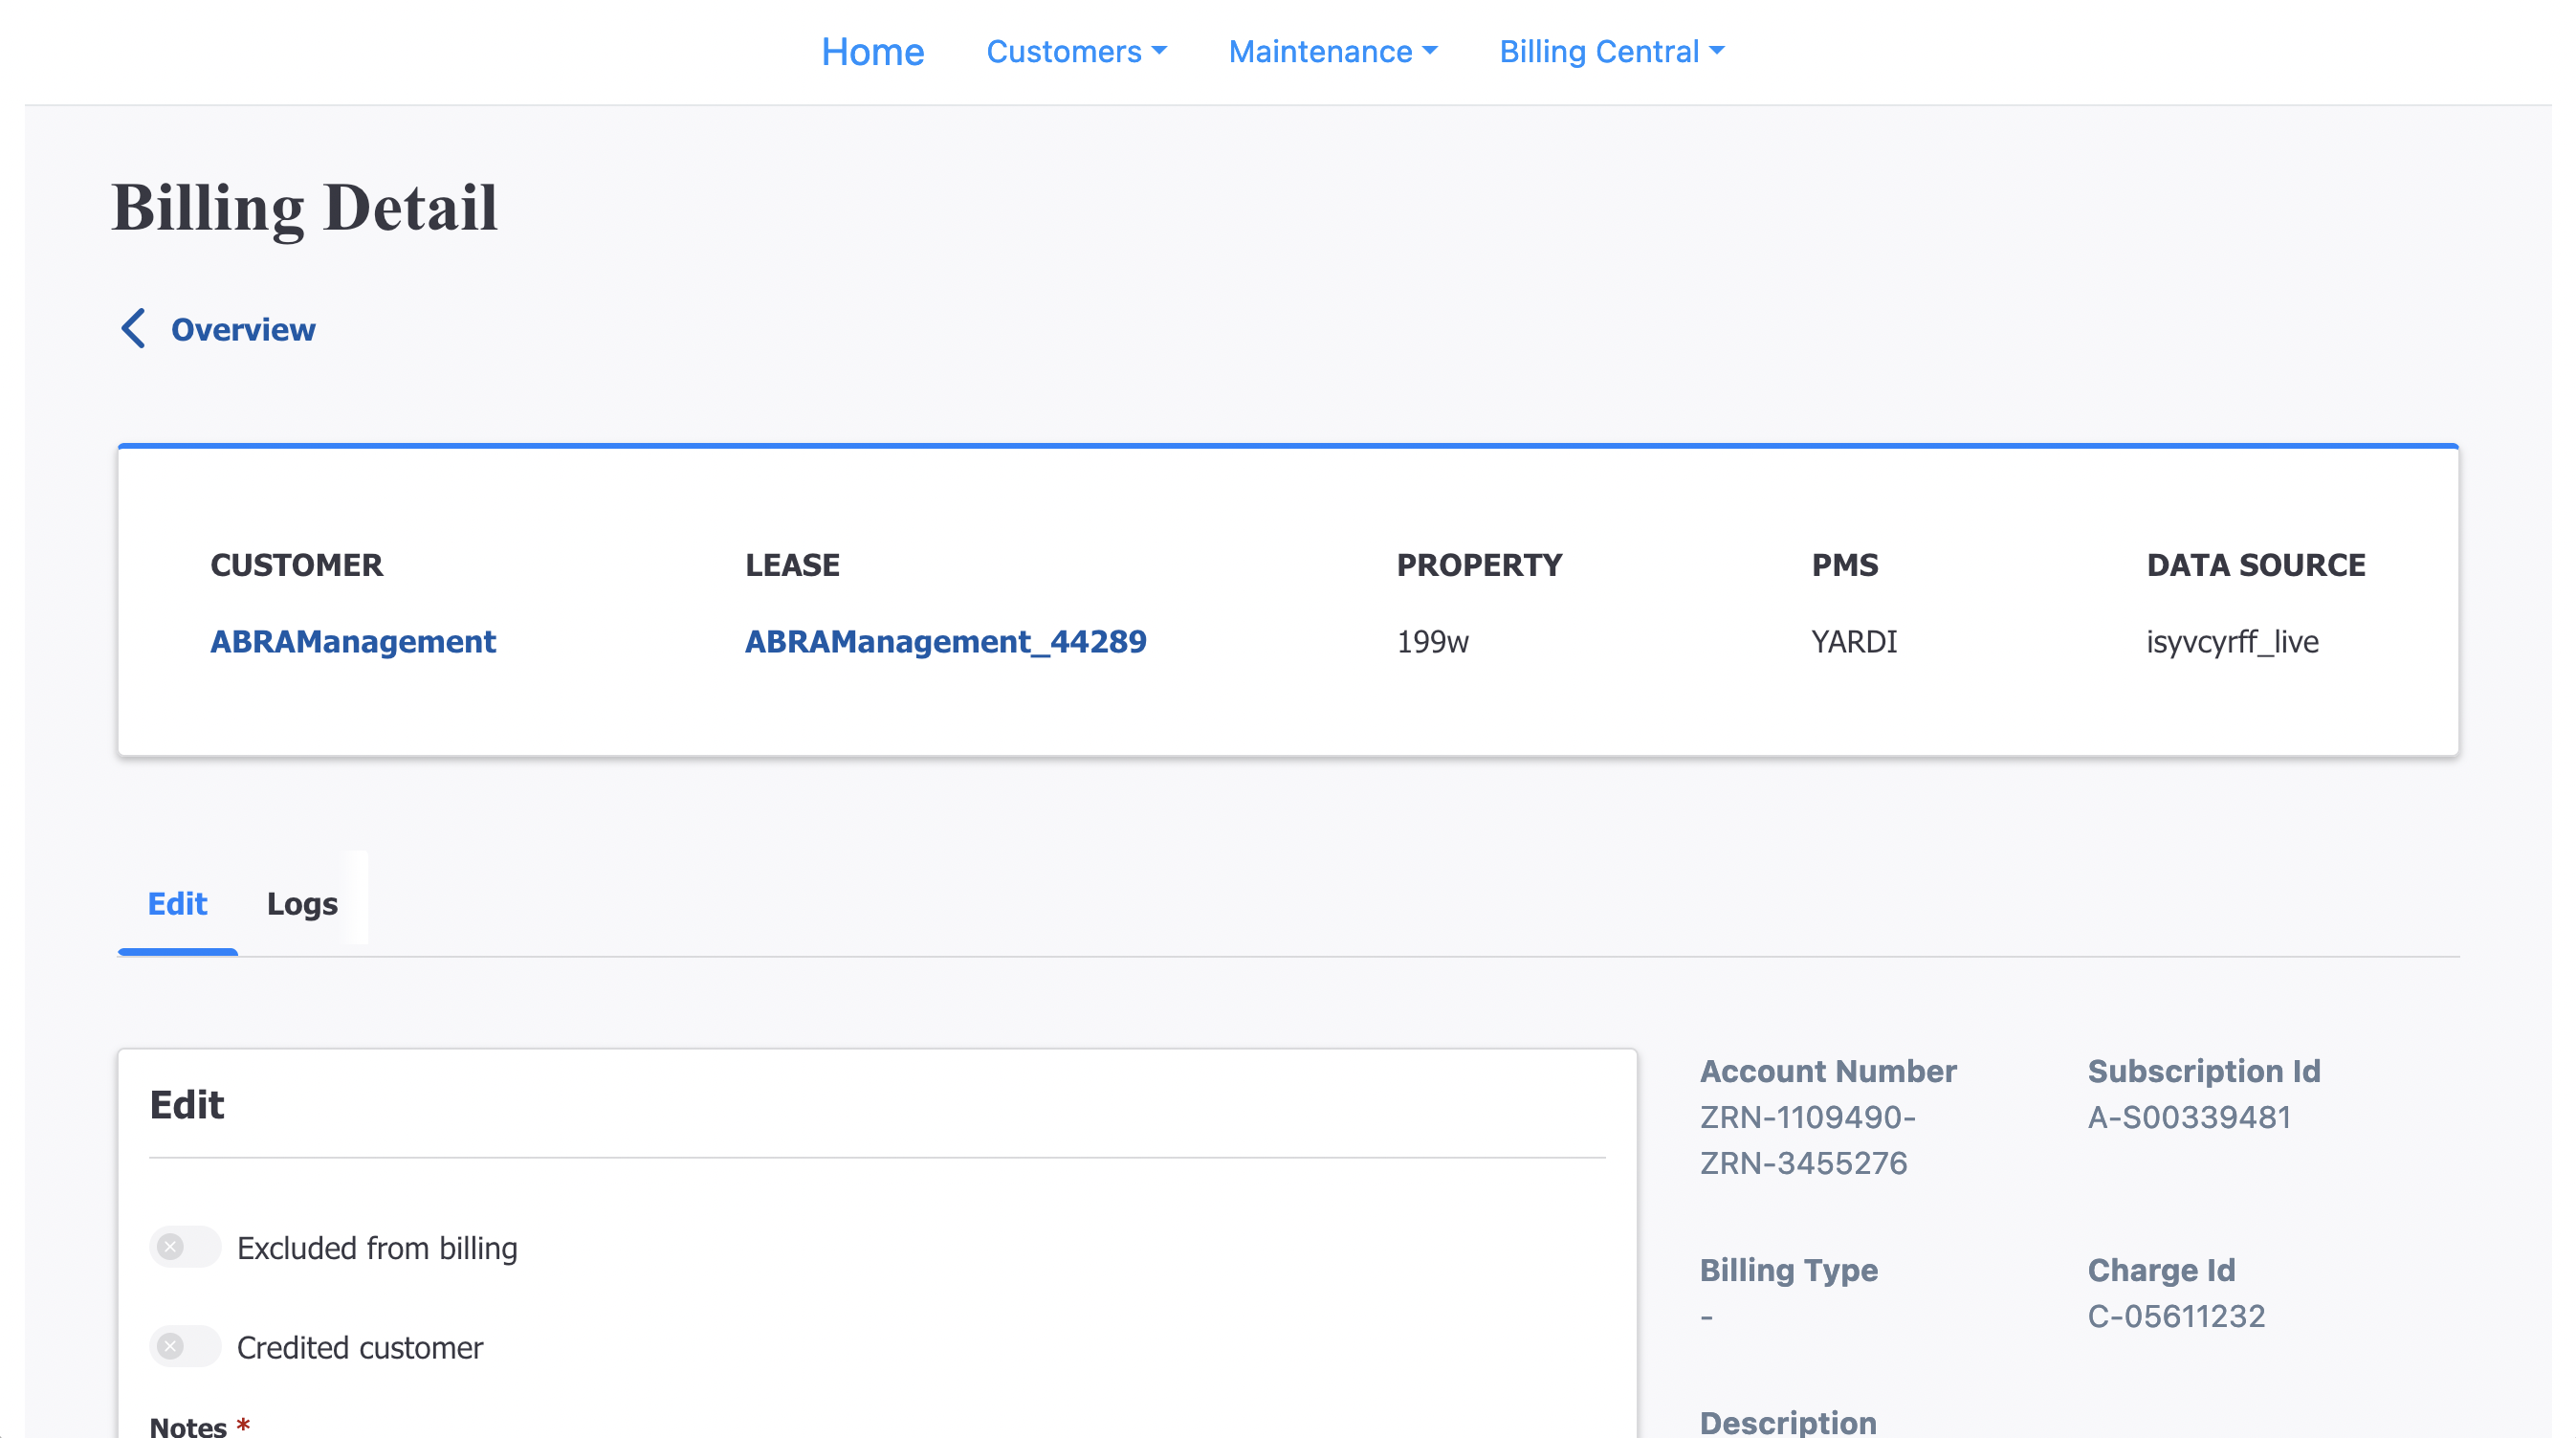
Task: Click the Subscription Id A-S00339481
Action: tap(2189, 1117)
